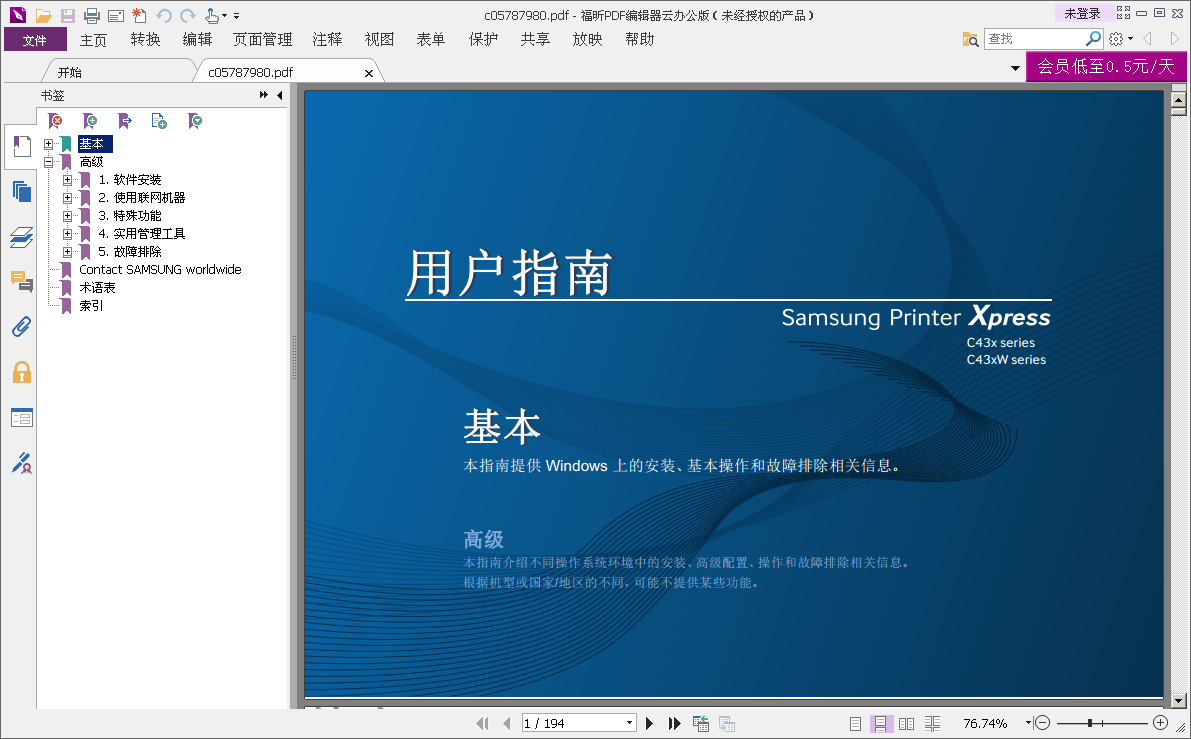The image size is (1191, 739).
Task: Delete the selected bookmark icon
Action: click(55, 121)
